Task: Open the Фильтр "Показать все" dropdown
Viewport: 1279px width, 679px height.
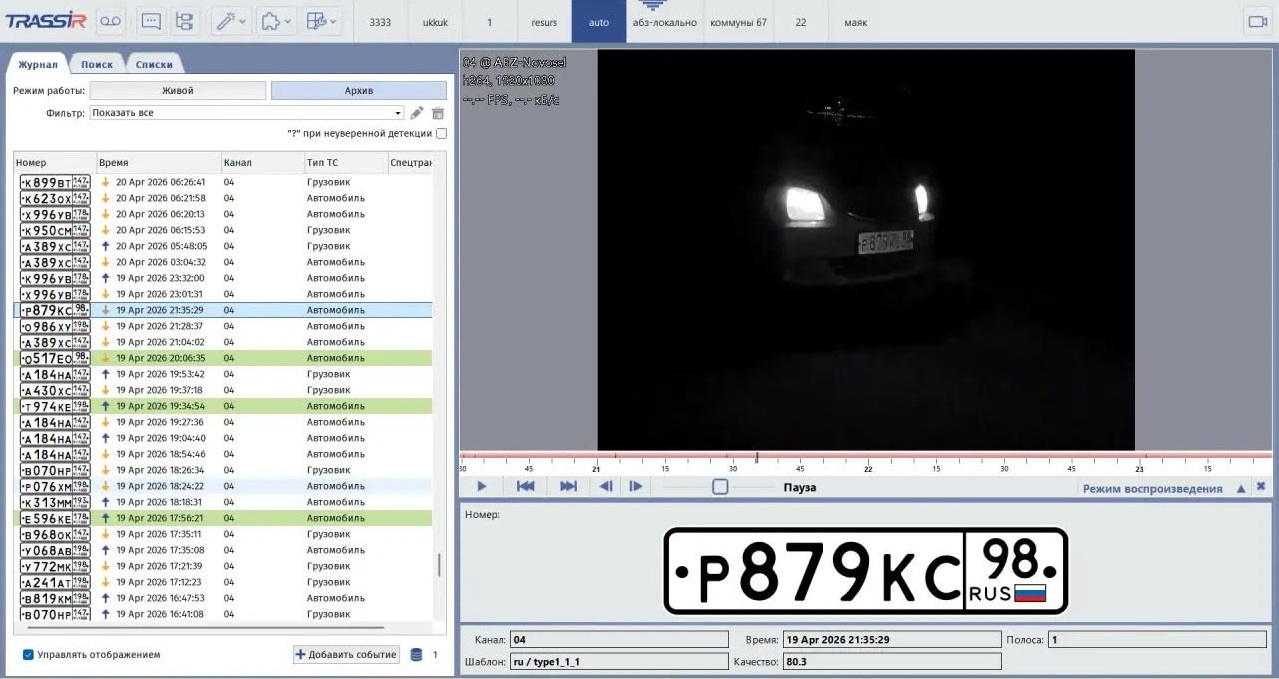Action: (x=247, y=113)
